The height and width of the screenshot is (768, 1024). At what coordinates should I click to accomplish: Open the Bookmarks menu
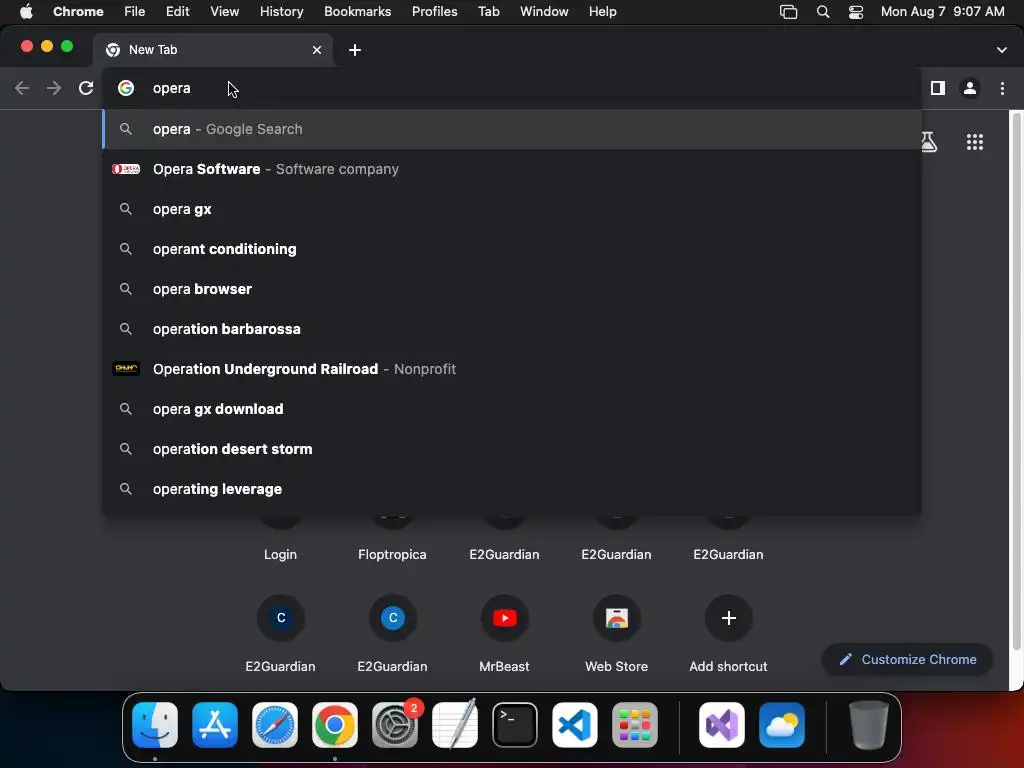357,12
